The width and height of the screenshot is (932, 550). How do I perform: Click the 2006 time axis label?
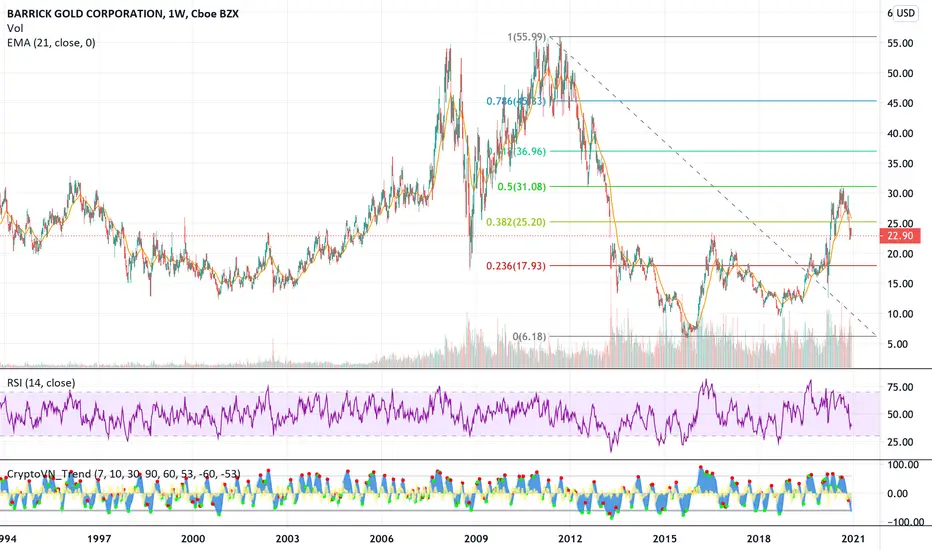click(382, 539)
